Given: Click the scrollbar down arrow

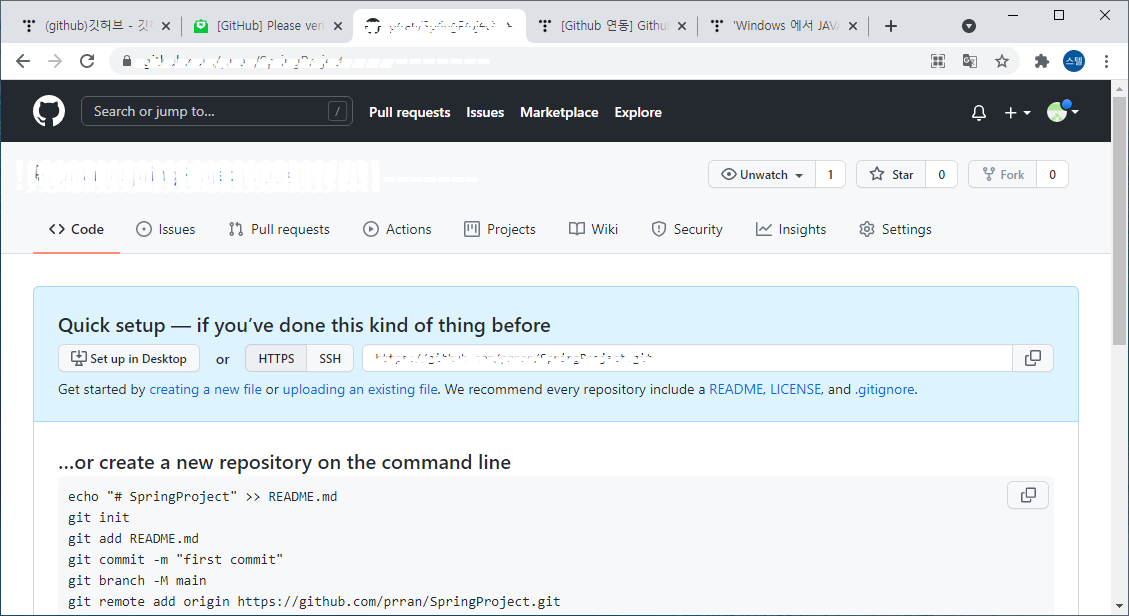Looking at the screenshot, I should (x=1119, y=606).
